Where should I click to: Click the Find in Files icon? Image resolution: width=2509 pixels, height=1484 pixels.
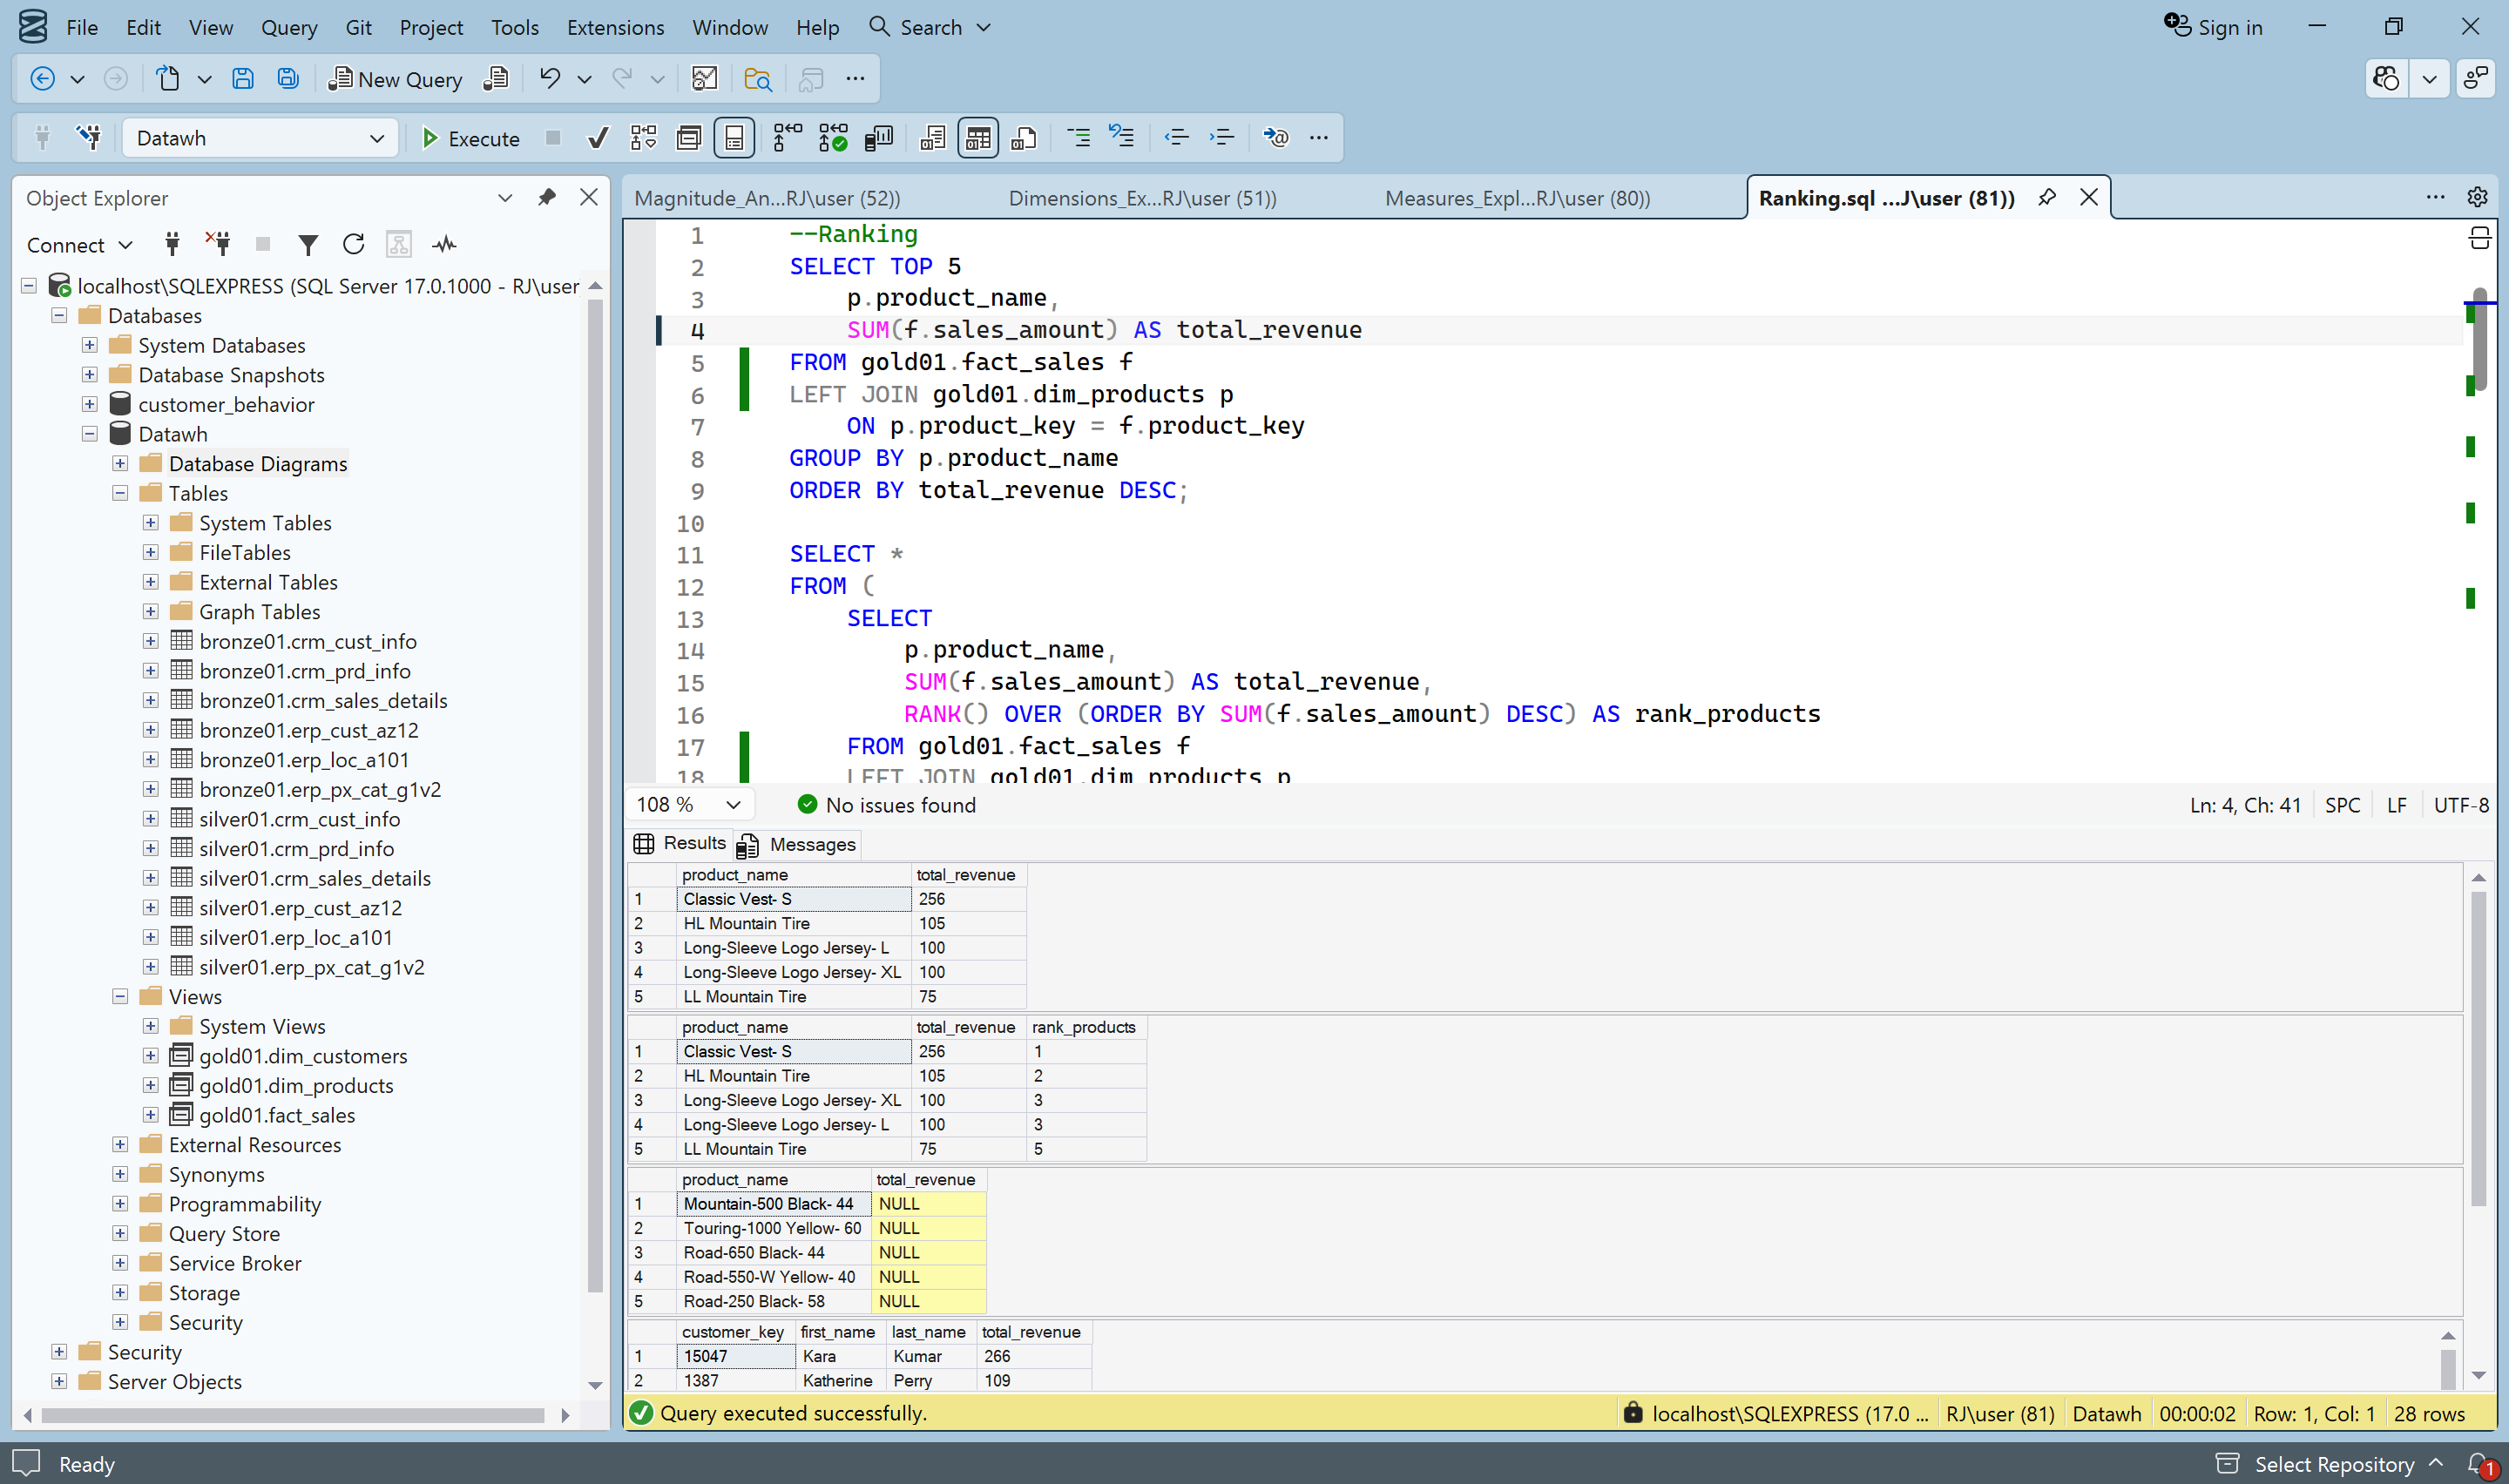click(758, 78)
